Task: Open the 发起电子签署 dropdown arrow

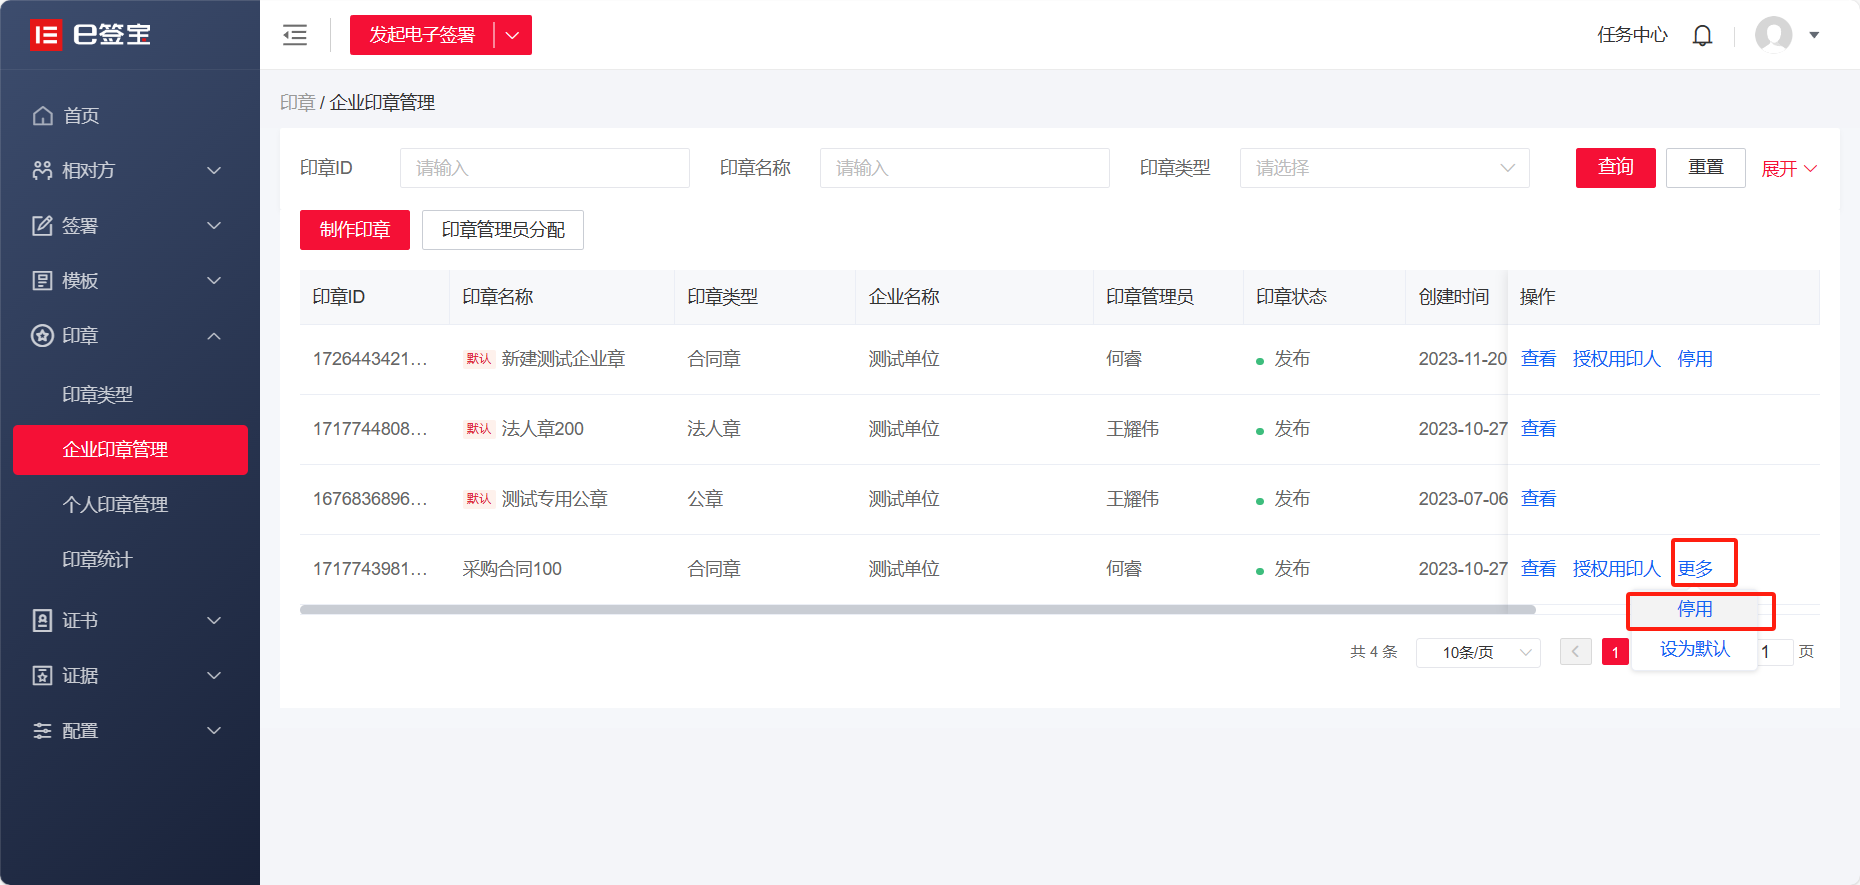Action: pos(513,35)
